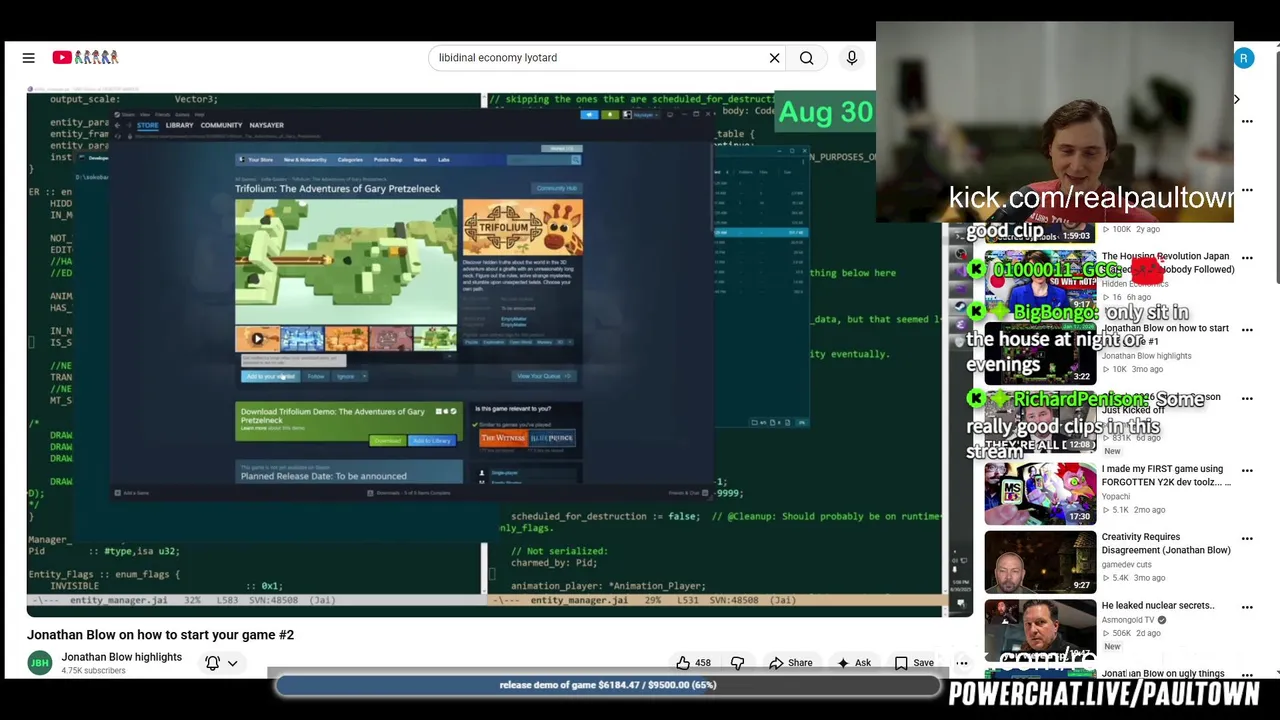Toggle the notification bell for this channel
The image size is (1280, 720).
(213, 663)
